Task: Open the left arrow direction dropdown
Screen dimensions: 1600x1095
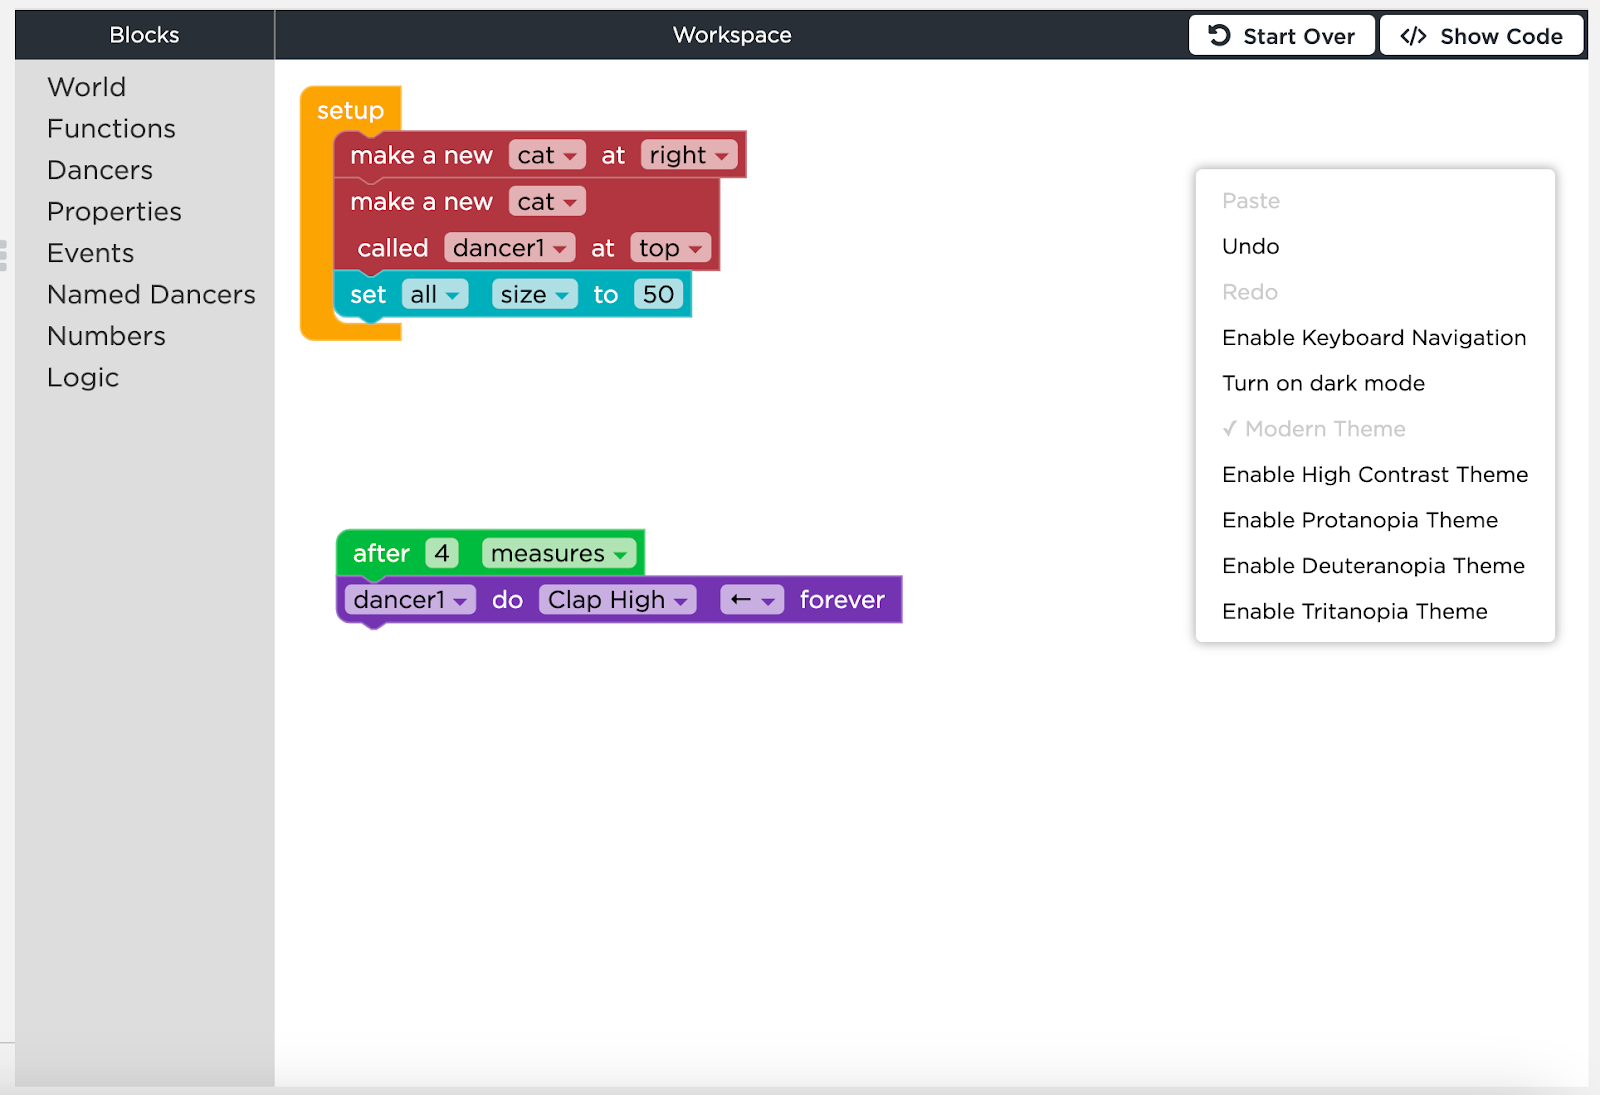Action: click(x=752, y=600)
